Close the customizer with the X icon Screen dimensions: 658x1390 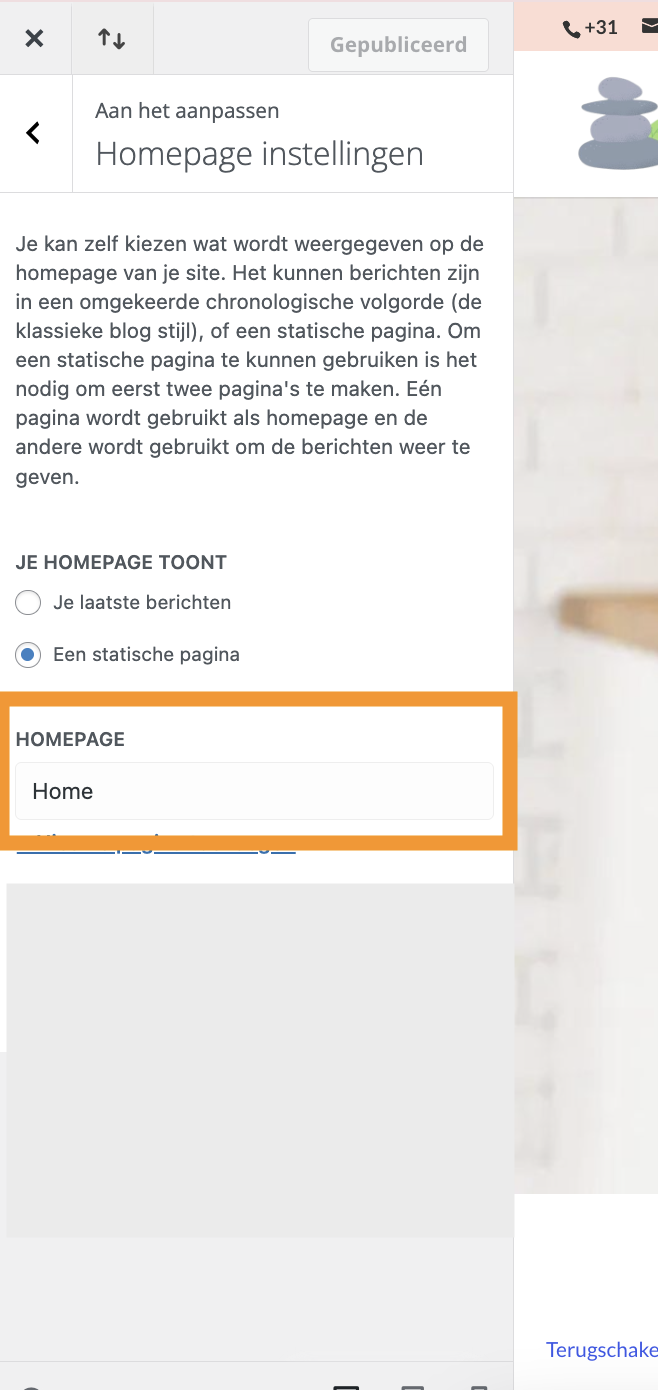pyautogui.click(x=34, y=39)
